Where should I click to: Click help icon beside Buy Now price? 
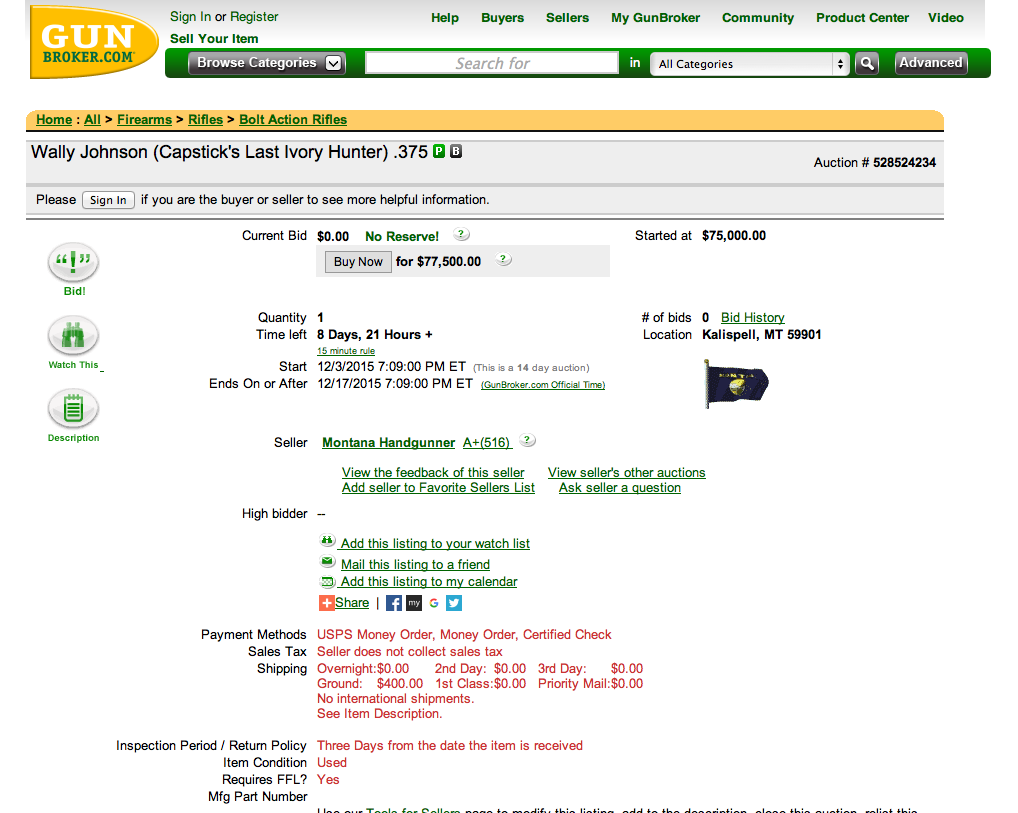point(503,259)
